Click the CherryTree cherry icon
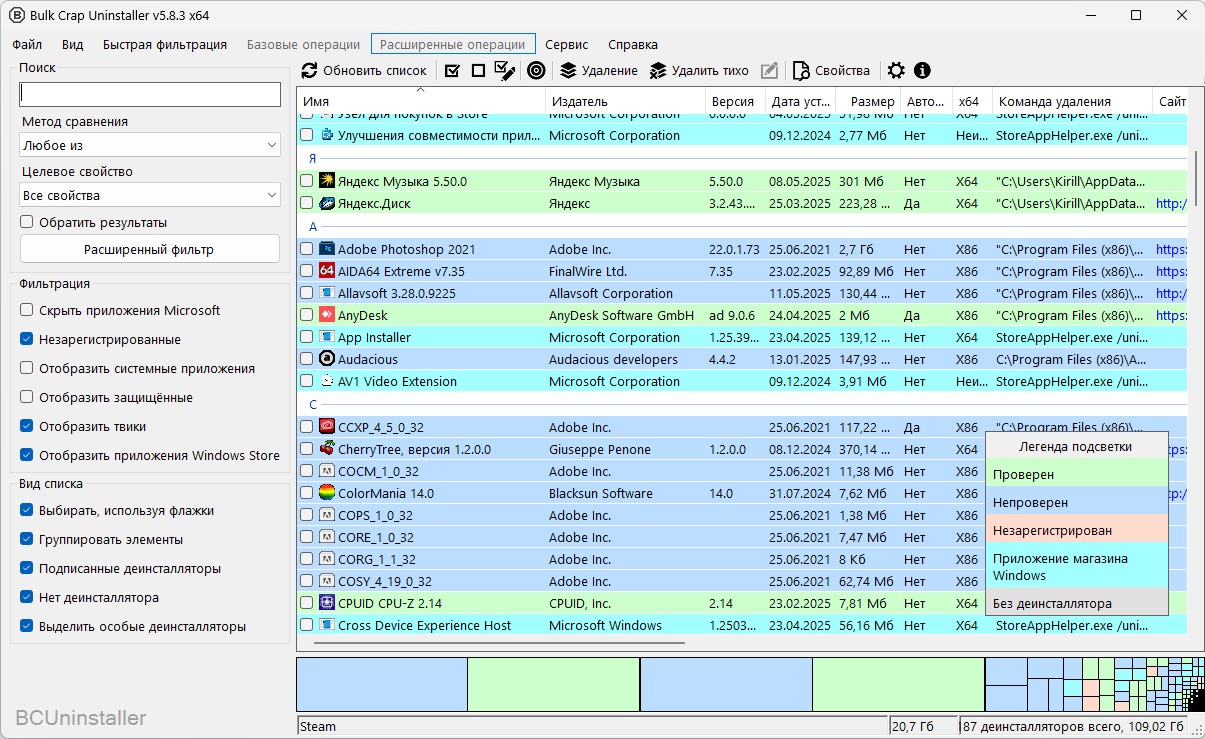Viewport: 1205px width, 739px height. click(x=326, y=449)
